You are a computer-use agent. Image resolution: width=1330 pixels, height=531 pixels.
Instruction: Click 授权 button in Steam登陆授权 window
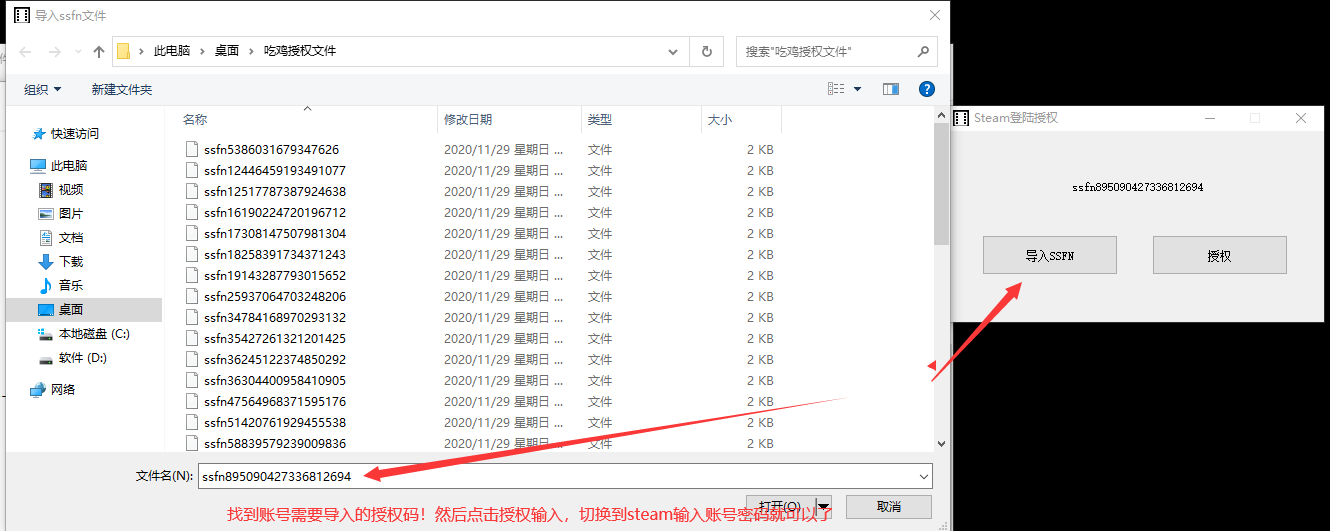coord(1220,255)
